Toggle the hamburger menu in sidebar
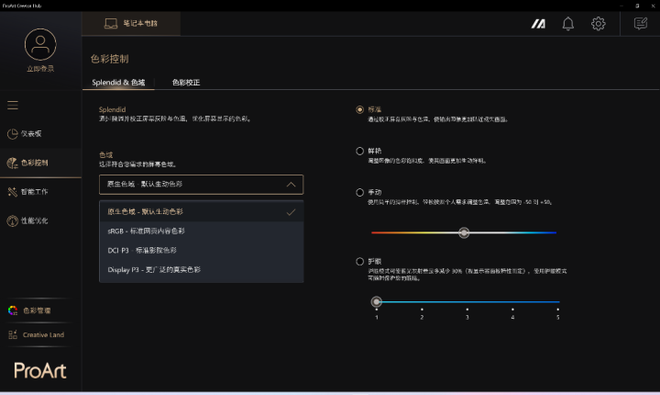Viewport: 660px width, 395px height. coord(13,105)
